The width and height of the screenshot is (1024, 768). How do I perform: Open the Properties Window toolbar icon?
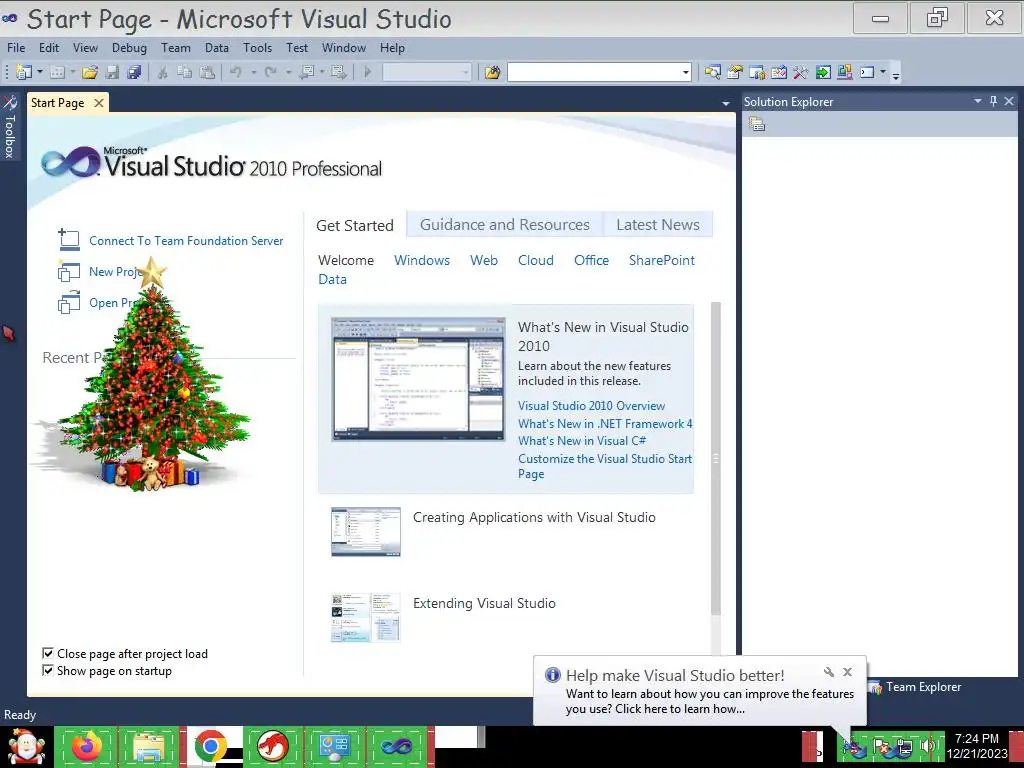click(735, 72)
